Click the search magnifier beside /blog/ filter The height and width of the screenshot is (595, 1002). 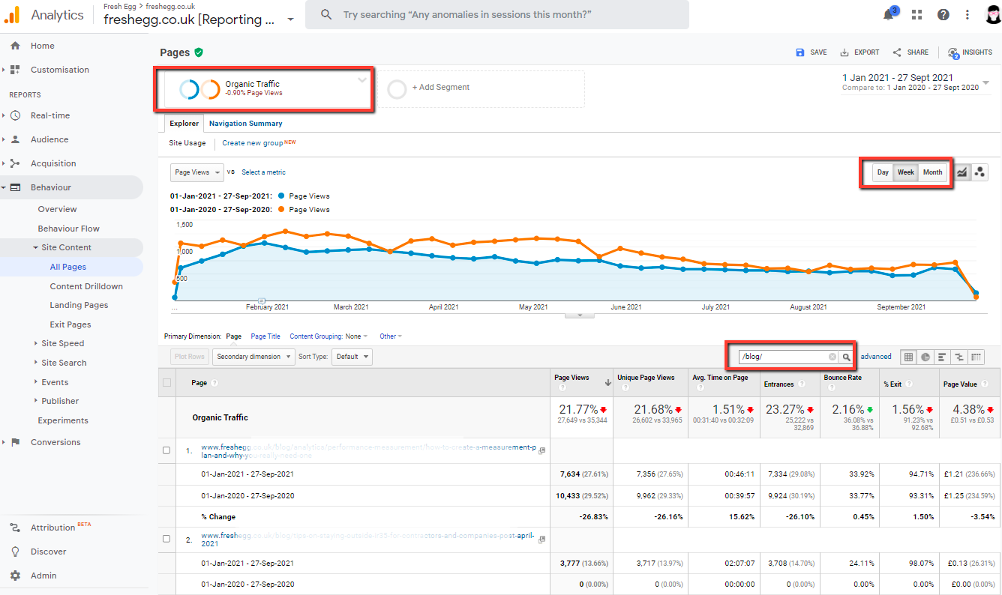coord(846,357)
